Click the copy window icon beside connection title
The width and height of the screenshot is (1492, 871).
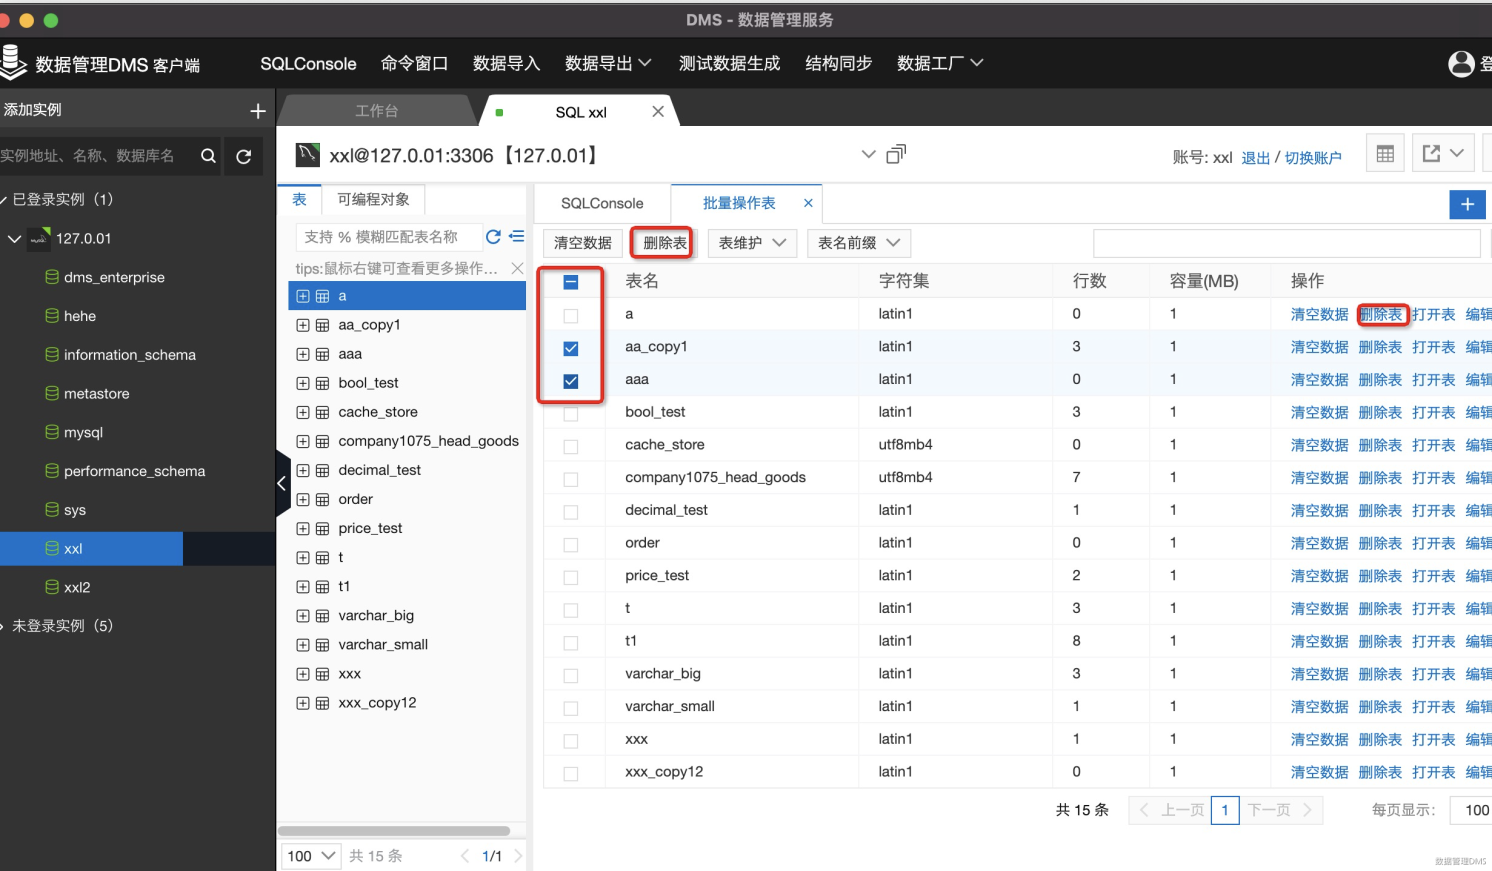click(x=896, y=154)
